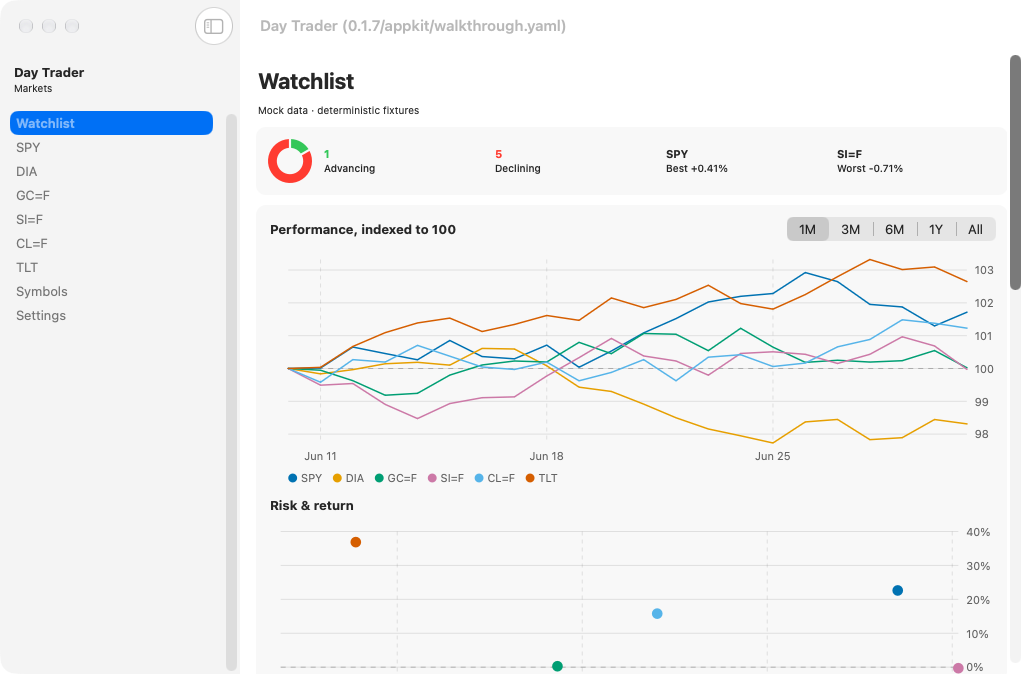Image resolution: width=1024 pixels, height=674 pixels.
Task: Click the dark blue scatter point
Action: (897, 590)
